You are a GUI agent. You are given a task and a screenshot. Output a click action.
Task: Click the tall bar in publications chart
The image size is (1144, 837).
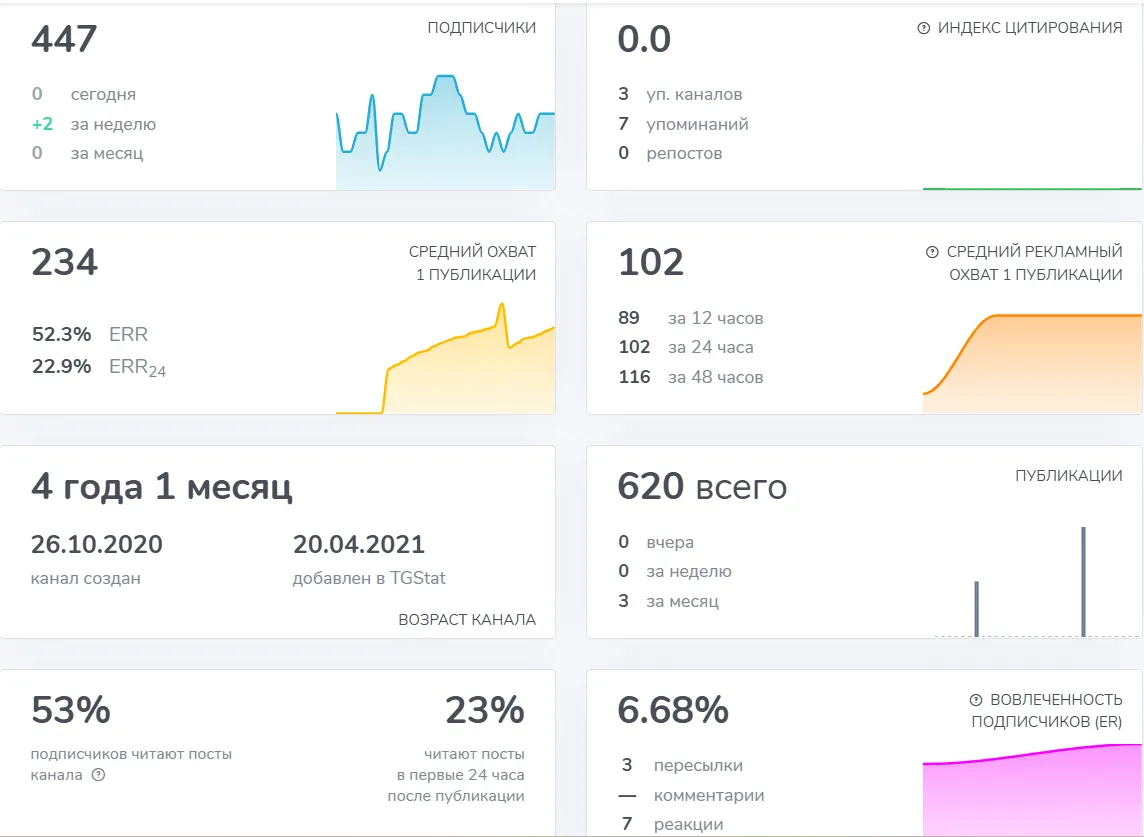point(1083,582)
